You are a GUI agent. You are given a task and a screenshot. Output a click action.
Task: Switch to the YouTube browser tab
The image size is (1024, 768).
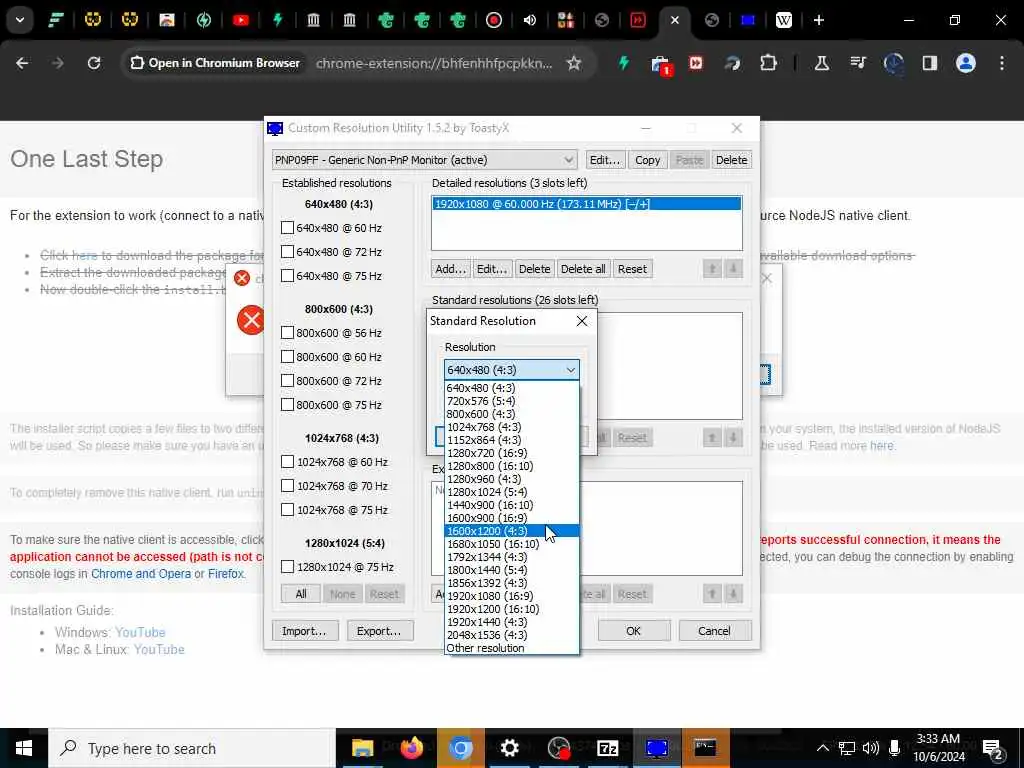pyautogui.click(x=240, y=20)
